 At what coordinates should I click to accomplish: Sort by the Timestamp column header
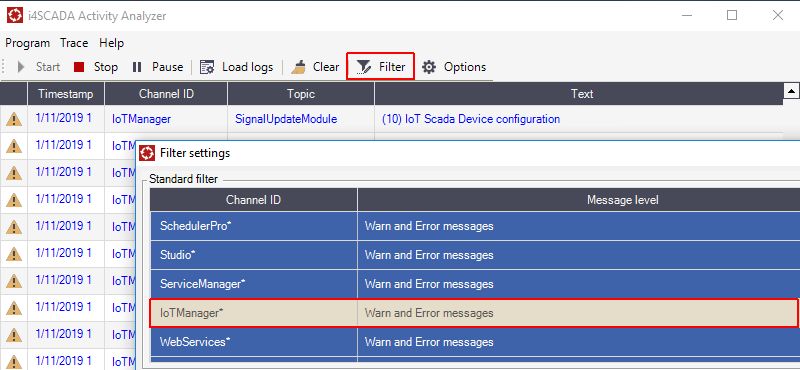point(66,94)
